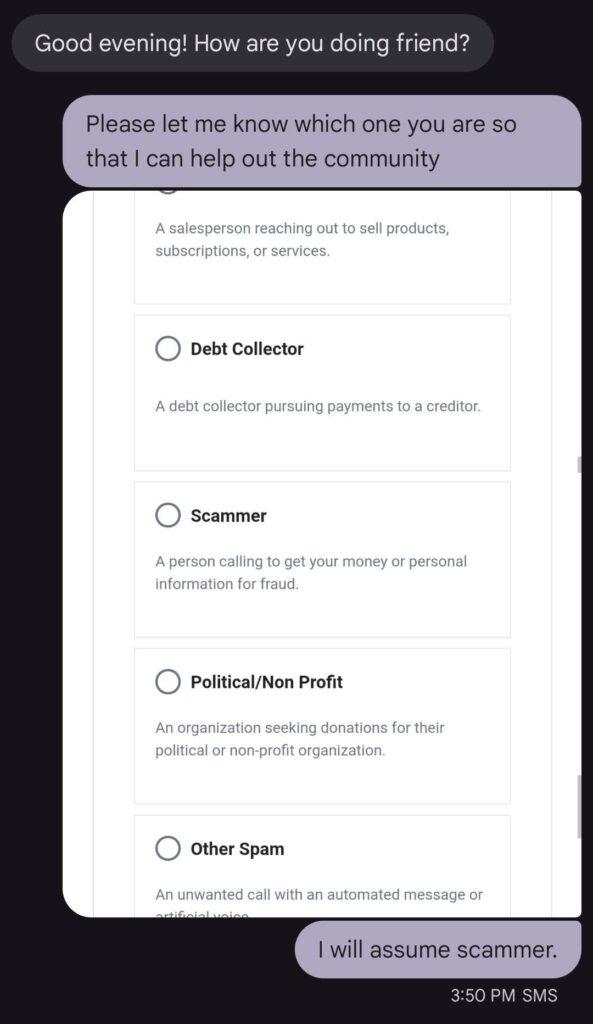Click the 3:50 PM timestamp
This screenshot has height=1024, width=593.
point(483,995)
